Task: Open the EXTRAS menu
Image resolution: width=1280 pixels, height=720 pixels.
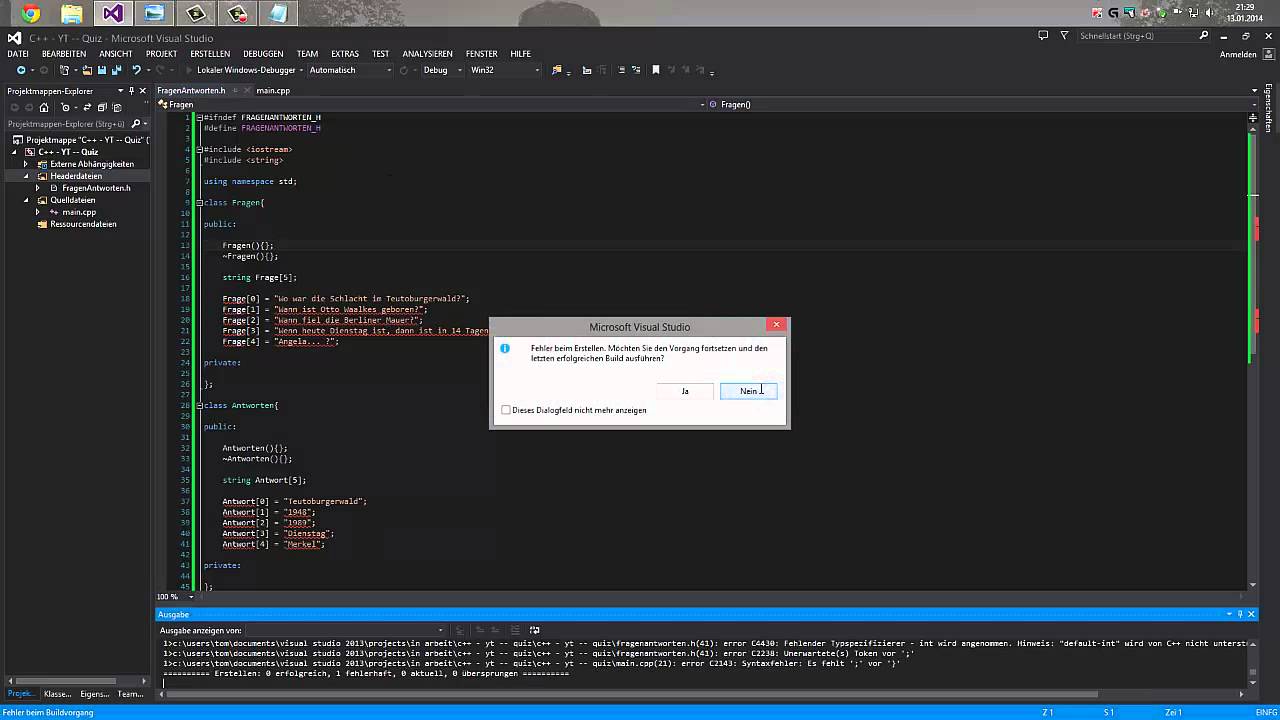Action: (x=345, y=54)
